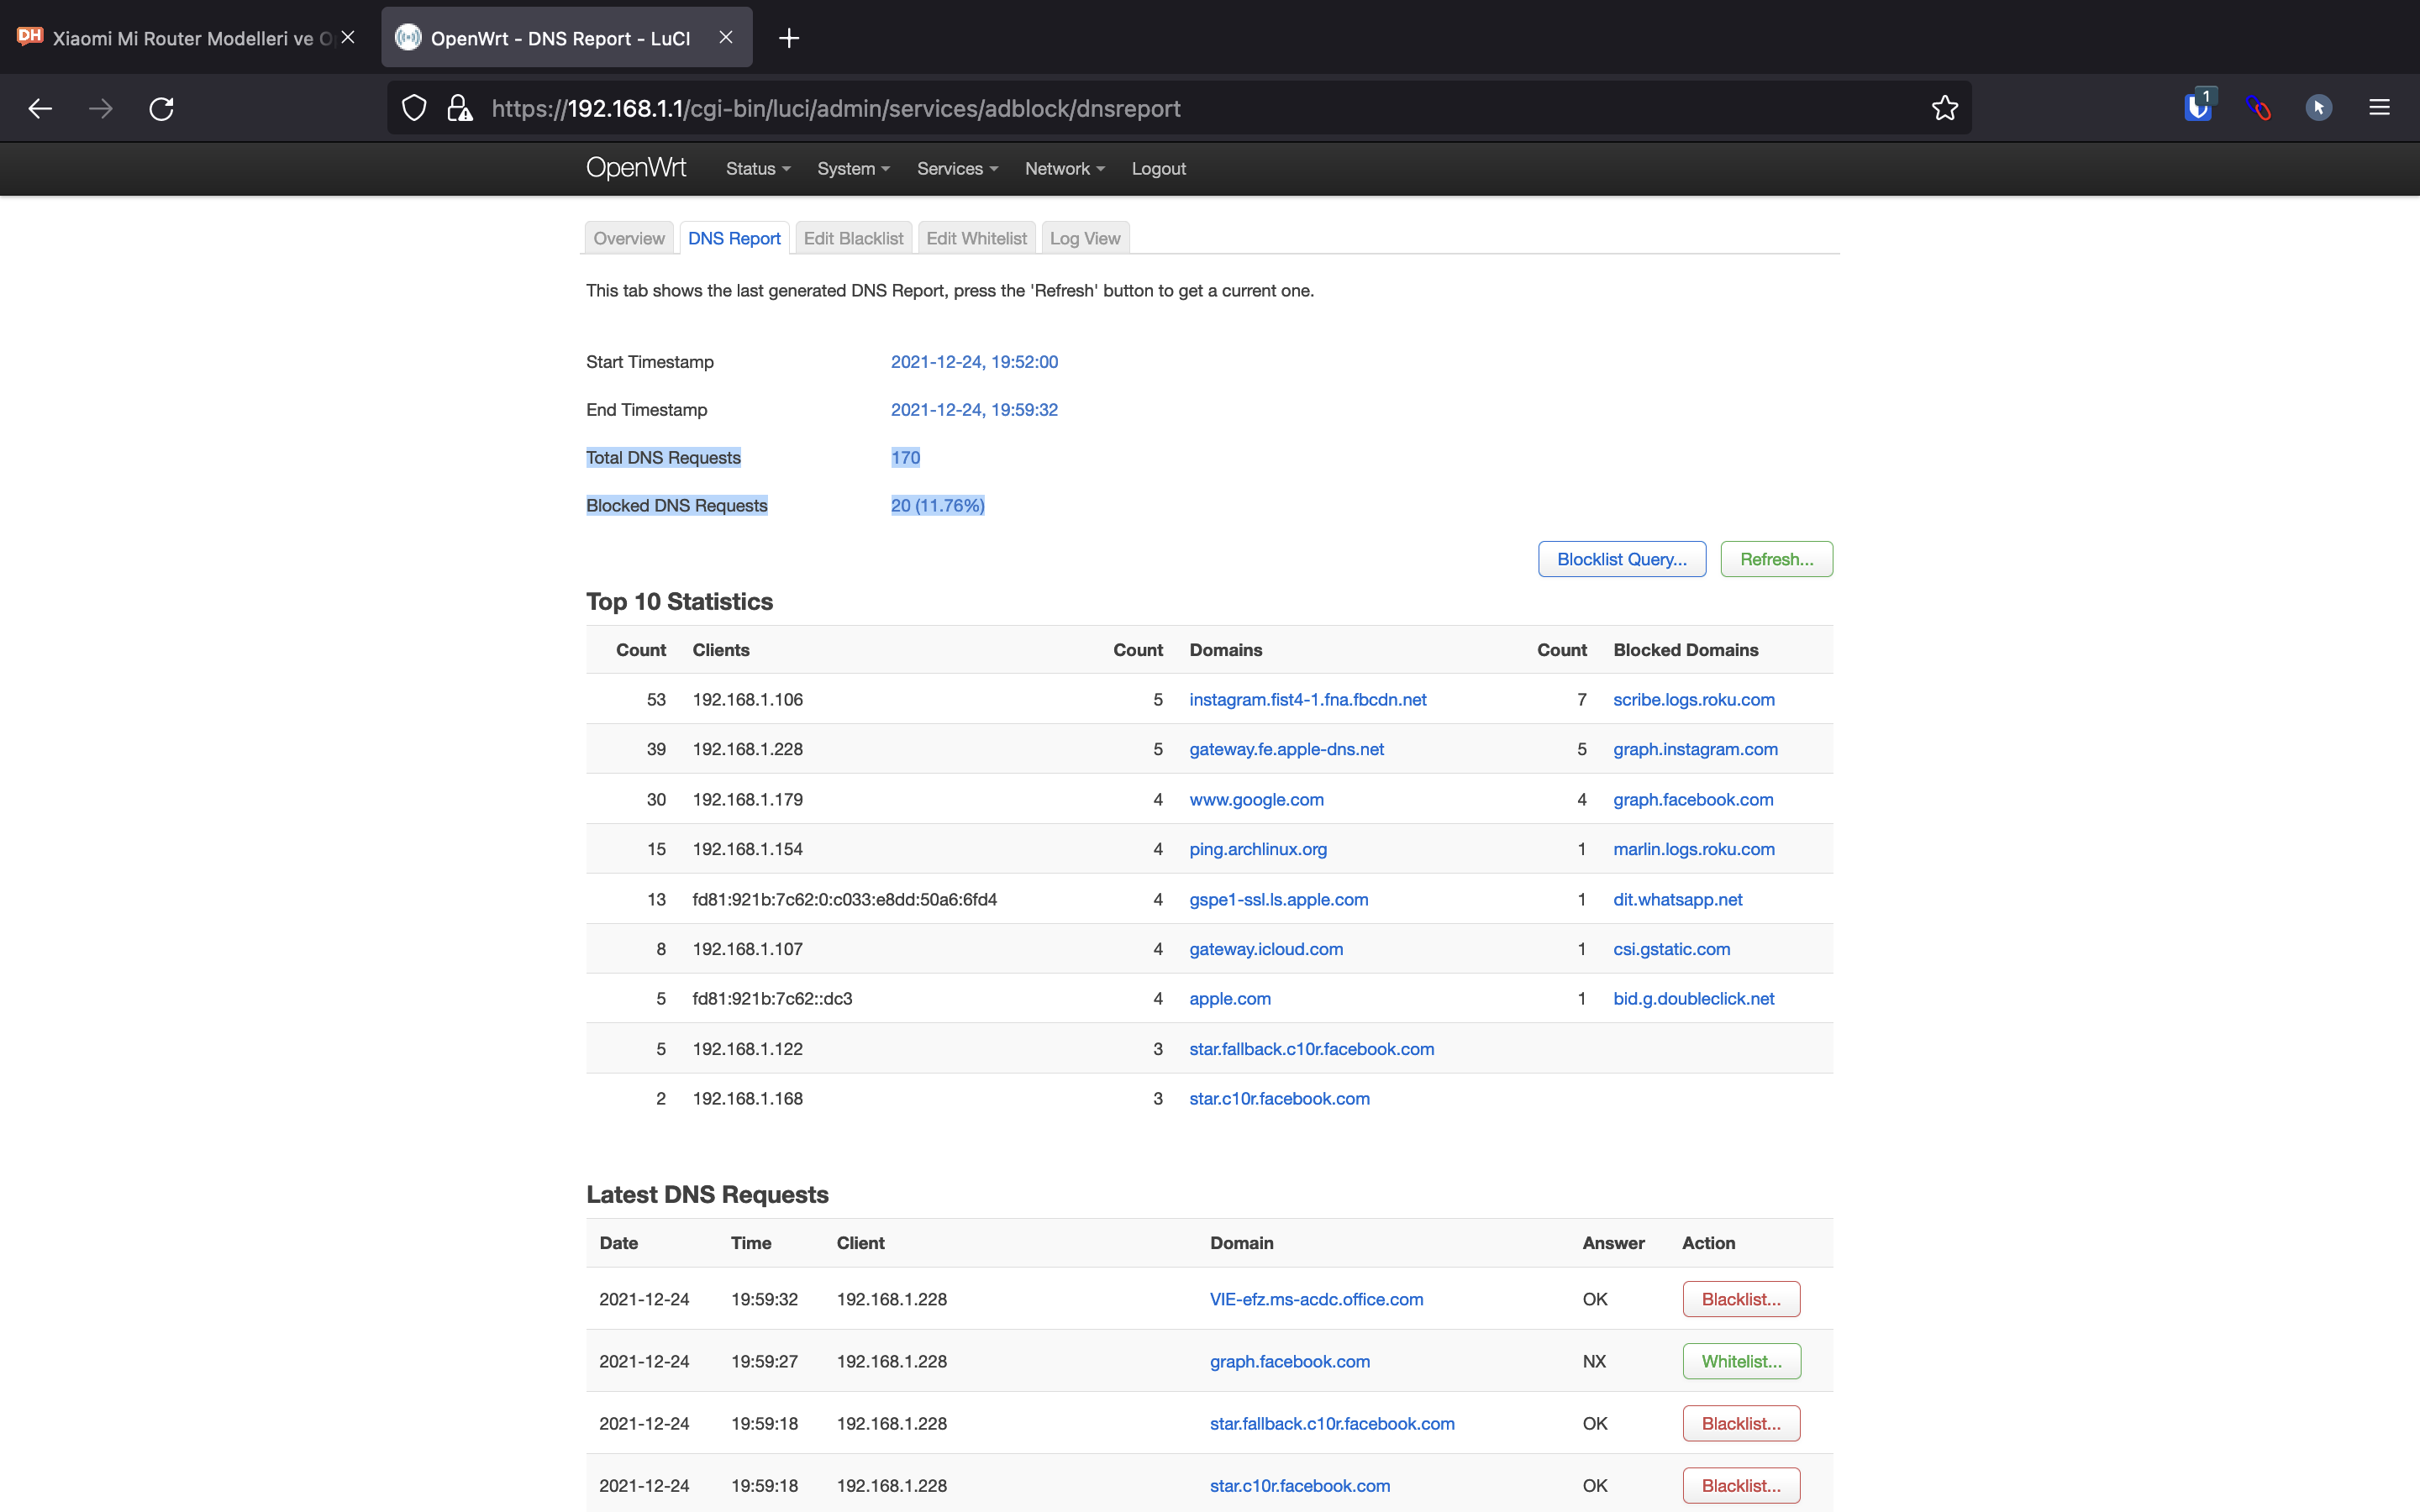The image size is (2420, 1512).
Task: Click the End Timestamp value 19:59:32
Action: [x=974, y=410]
